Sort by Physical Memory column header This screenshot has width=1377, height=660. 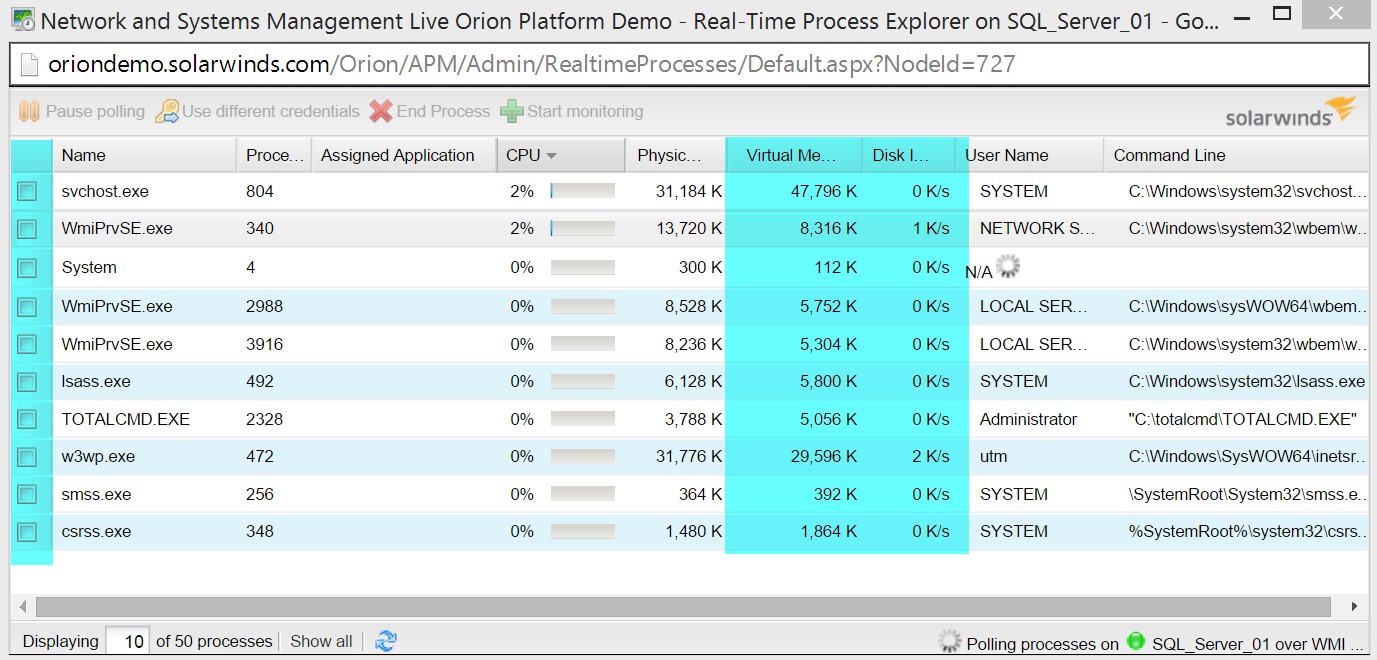(x=675, y=155)
